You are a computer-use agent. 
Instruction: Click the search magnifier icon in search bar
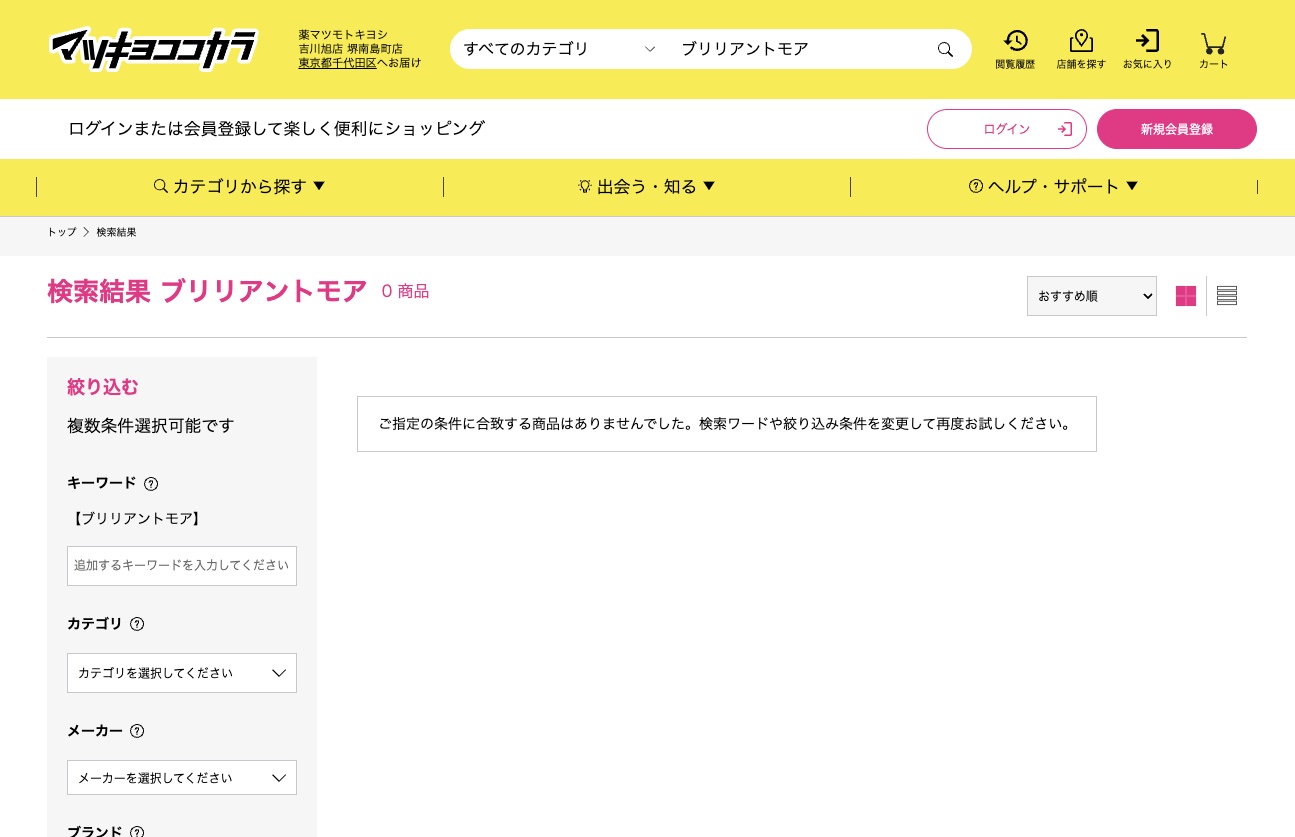pos(945,49)
